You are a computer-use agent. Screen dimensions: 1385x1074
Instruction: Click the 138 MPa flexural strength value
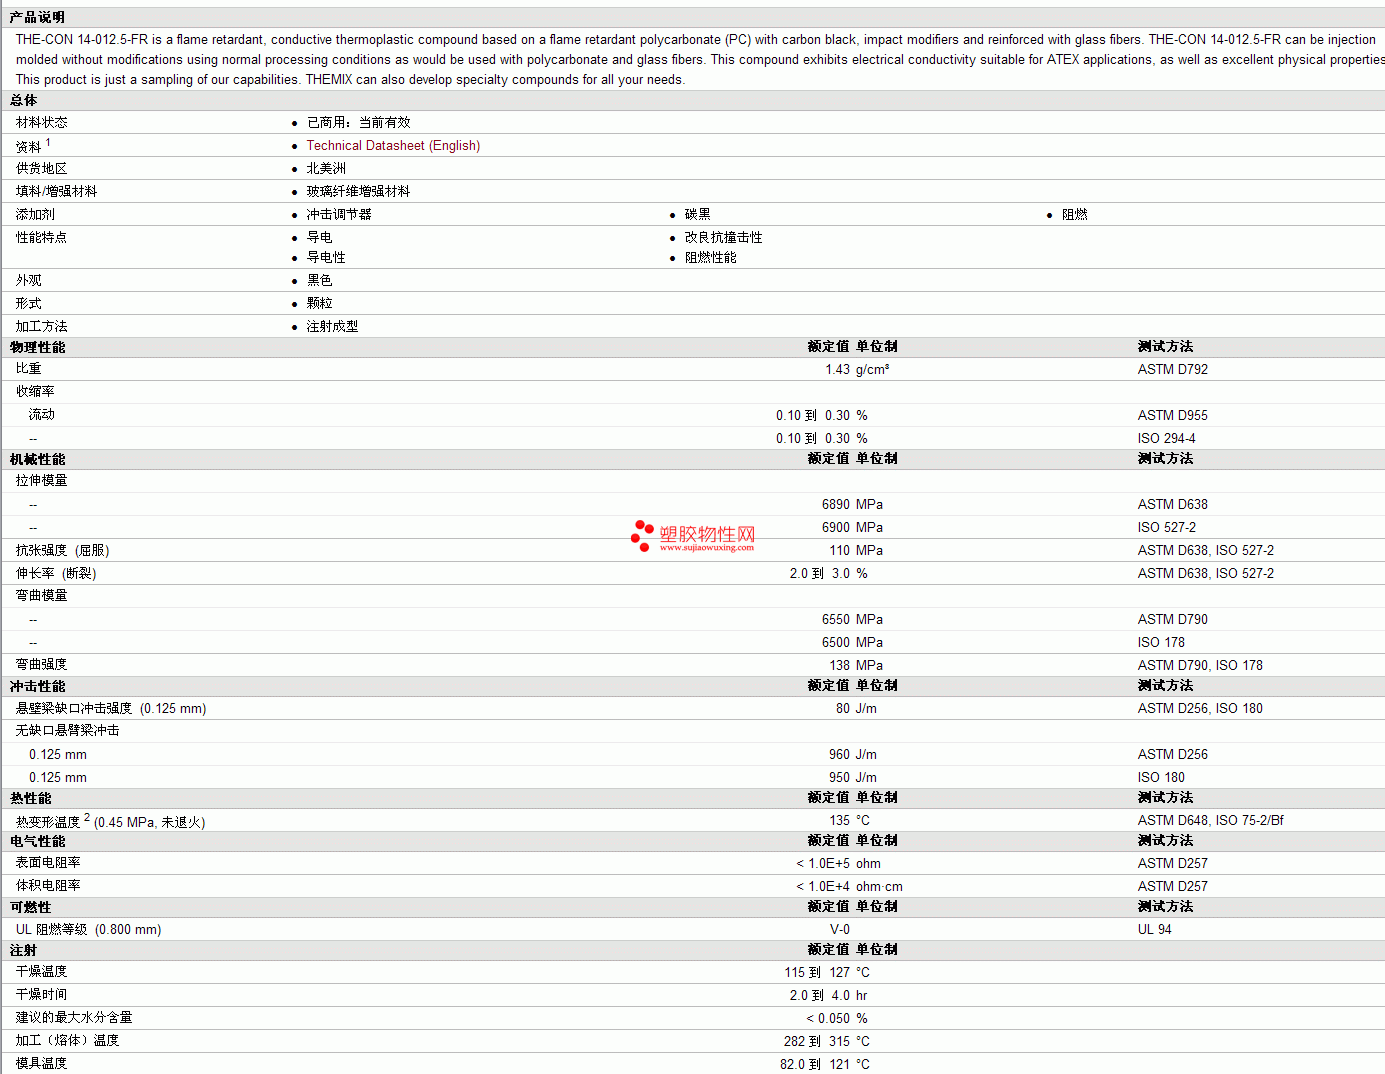(856, 666)
